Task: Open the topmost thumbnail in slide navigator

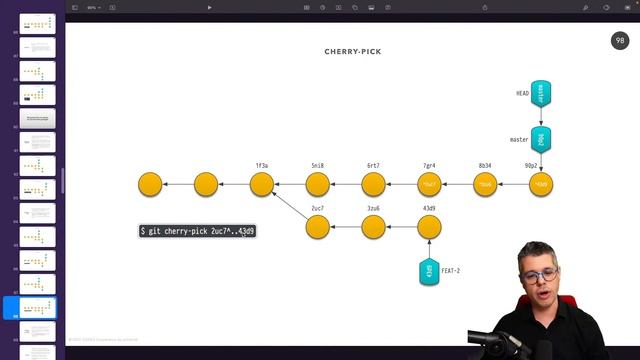Action: (38, 24)
